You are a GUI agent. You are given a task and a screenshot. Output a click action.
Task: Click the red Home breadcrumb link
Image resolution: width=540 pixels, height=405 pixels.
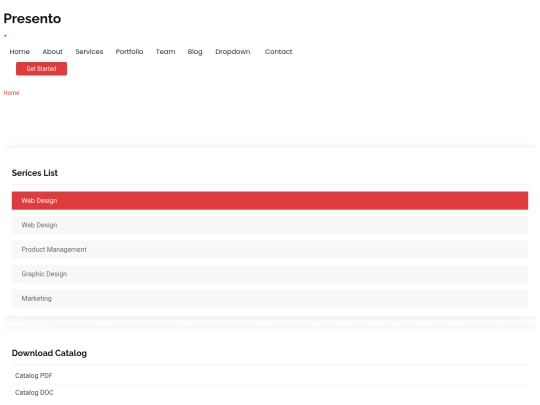click(x=11, y=93)
